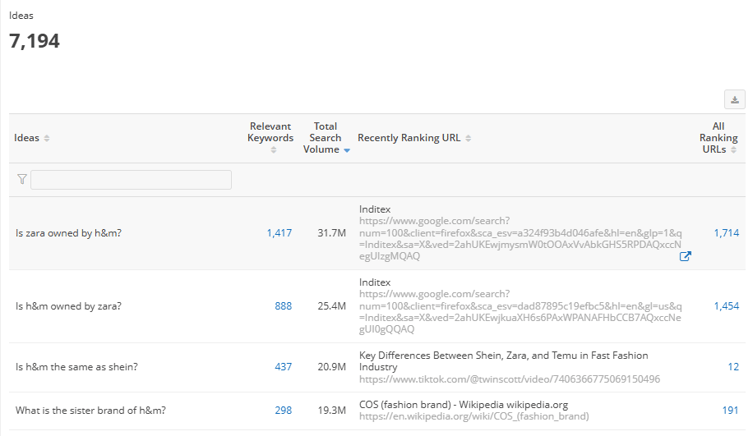
Task: Click the 31.7M search volume value
Action: point(331,233)
